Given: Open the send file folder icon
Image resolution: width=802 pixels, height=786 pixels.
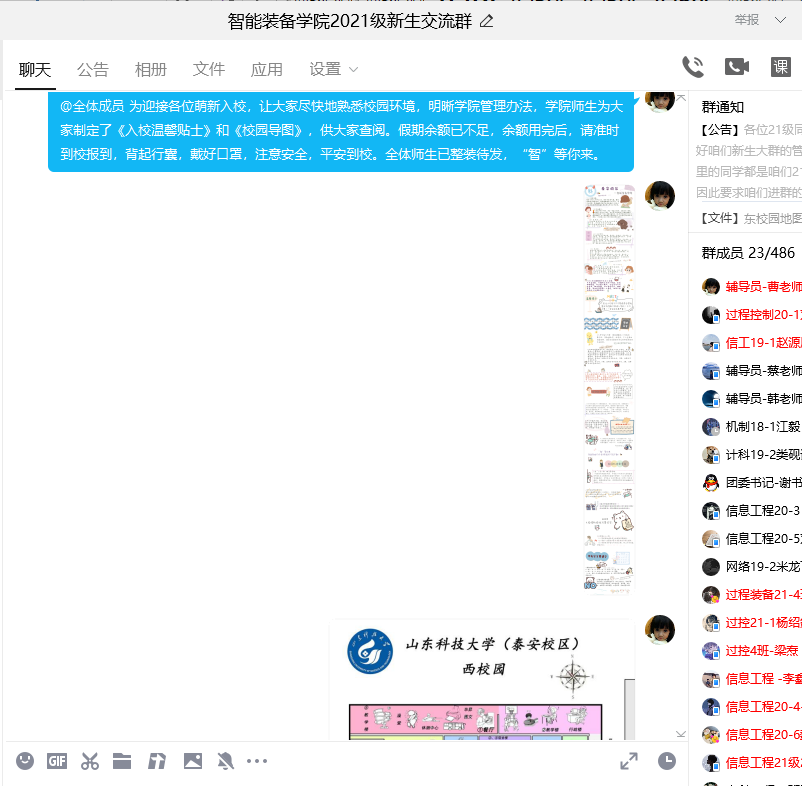Looking at the screenshot, I should point(122,761).
